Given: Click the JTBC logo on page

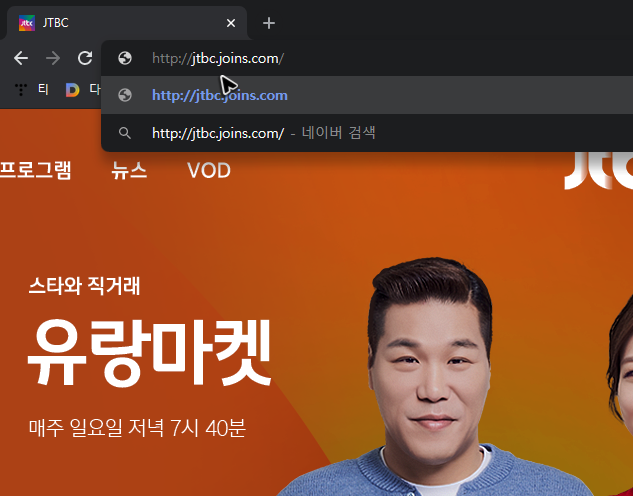Looking at the screenshot, I should [598, 170].
